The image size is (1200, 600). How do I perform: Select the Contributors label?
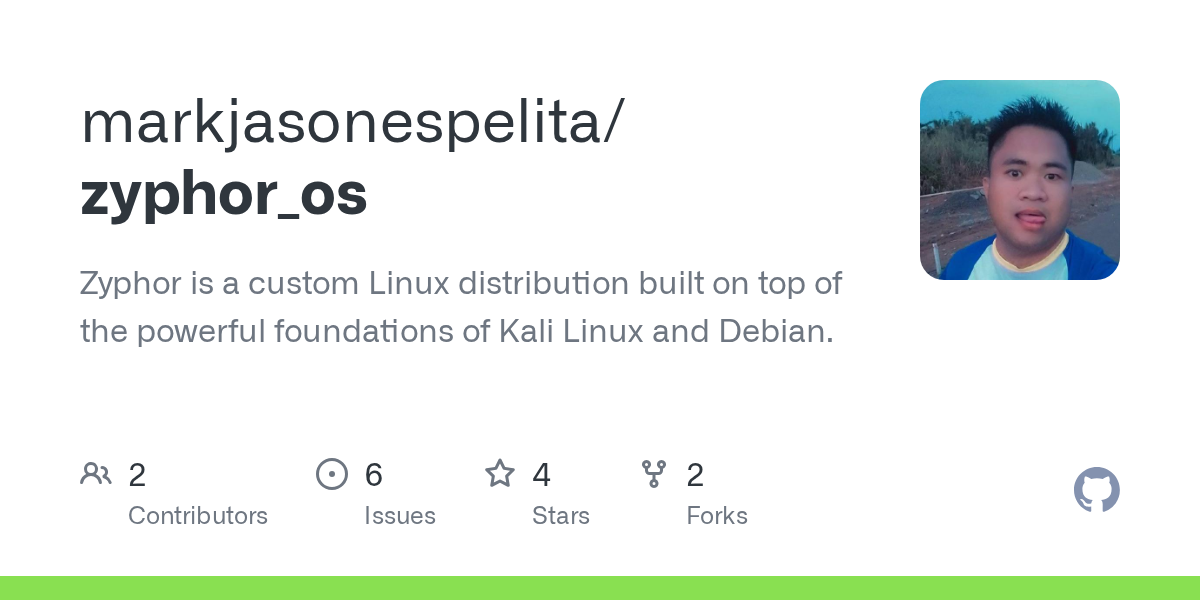(x=198, y=516)
